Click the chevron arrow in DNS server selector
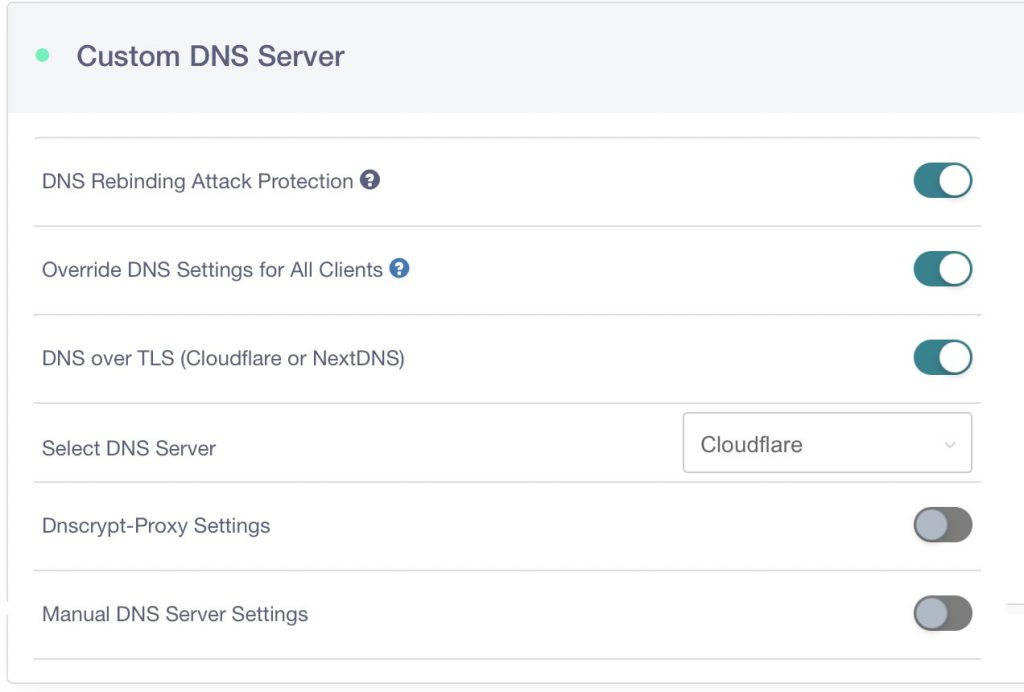Screen dimensions: 1024x692 click(x=950, y=445)
